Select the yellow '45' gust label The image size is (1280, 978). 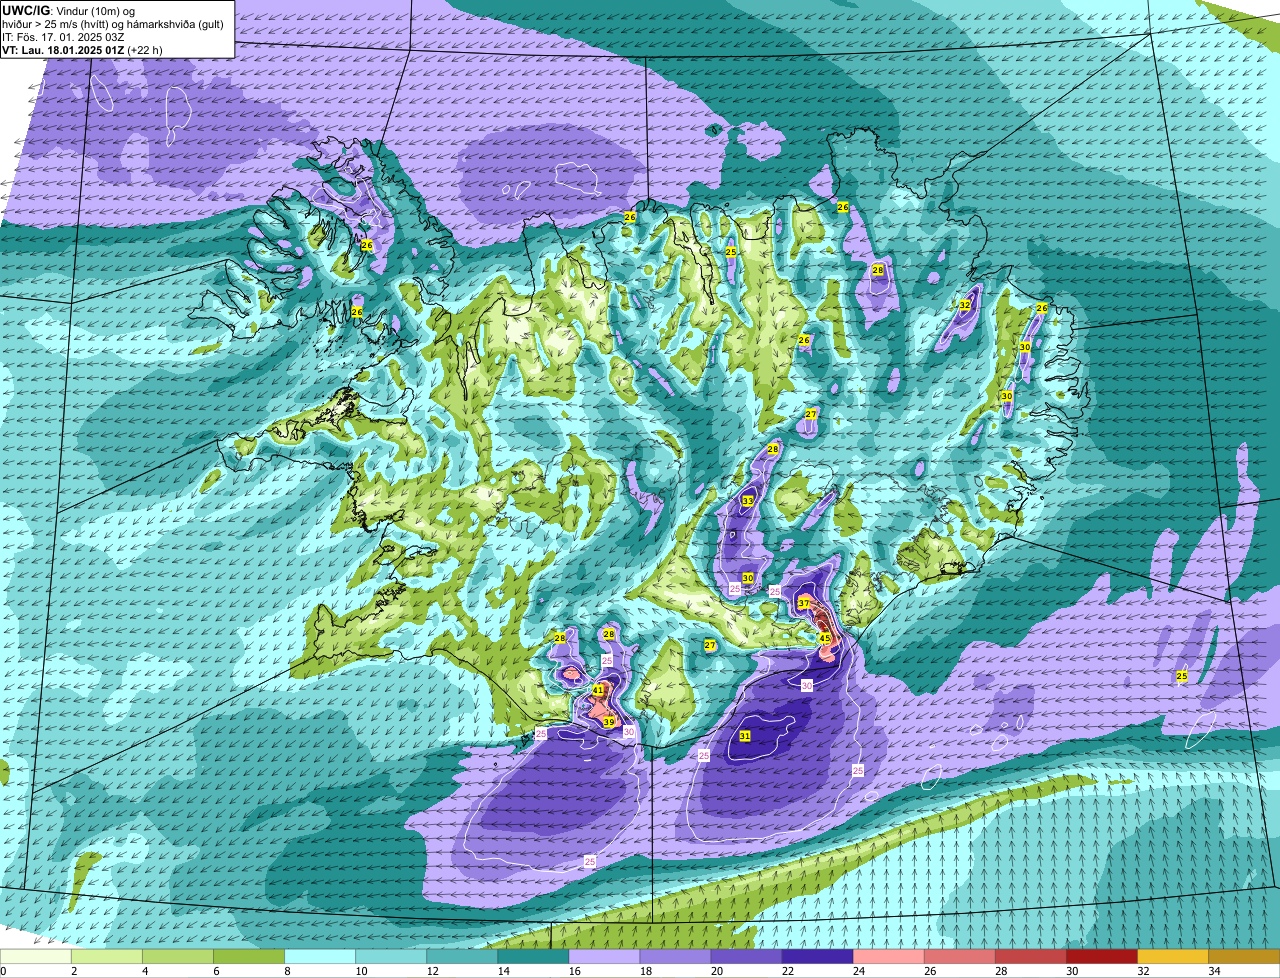point(825,638)
